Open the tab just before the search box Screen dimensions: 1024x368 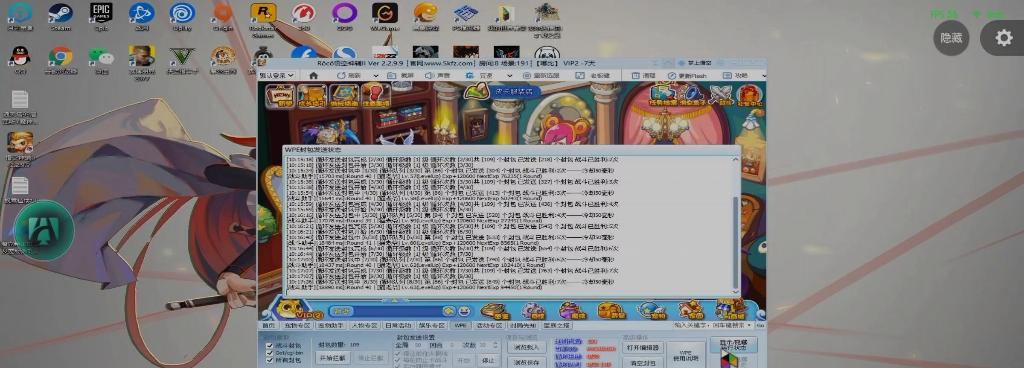[556, 325]
